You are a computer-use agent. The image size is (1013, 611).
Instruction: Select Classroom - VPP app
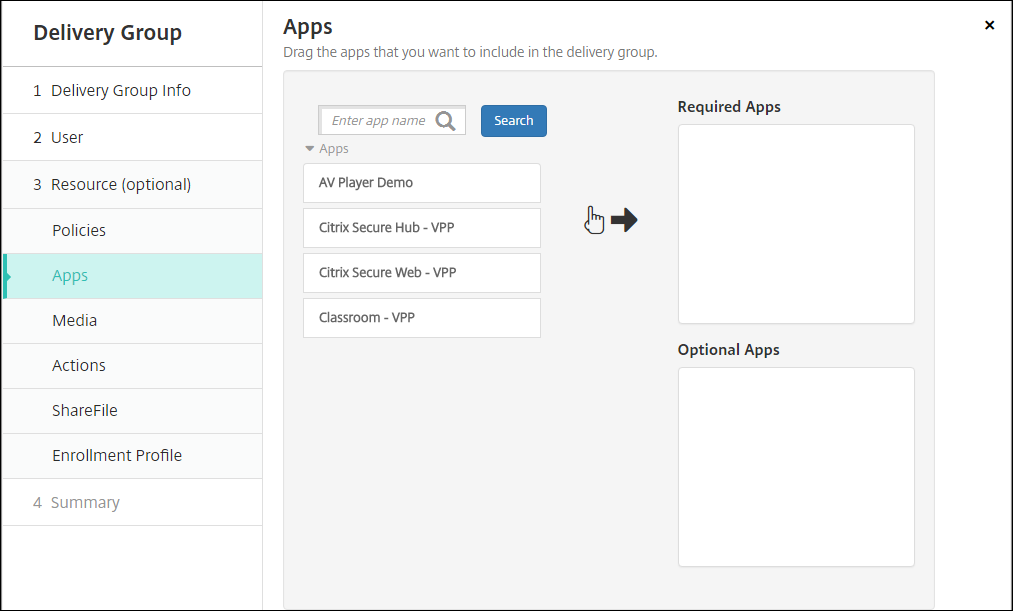click(421, 318)
